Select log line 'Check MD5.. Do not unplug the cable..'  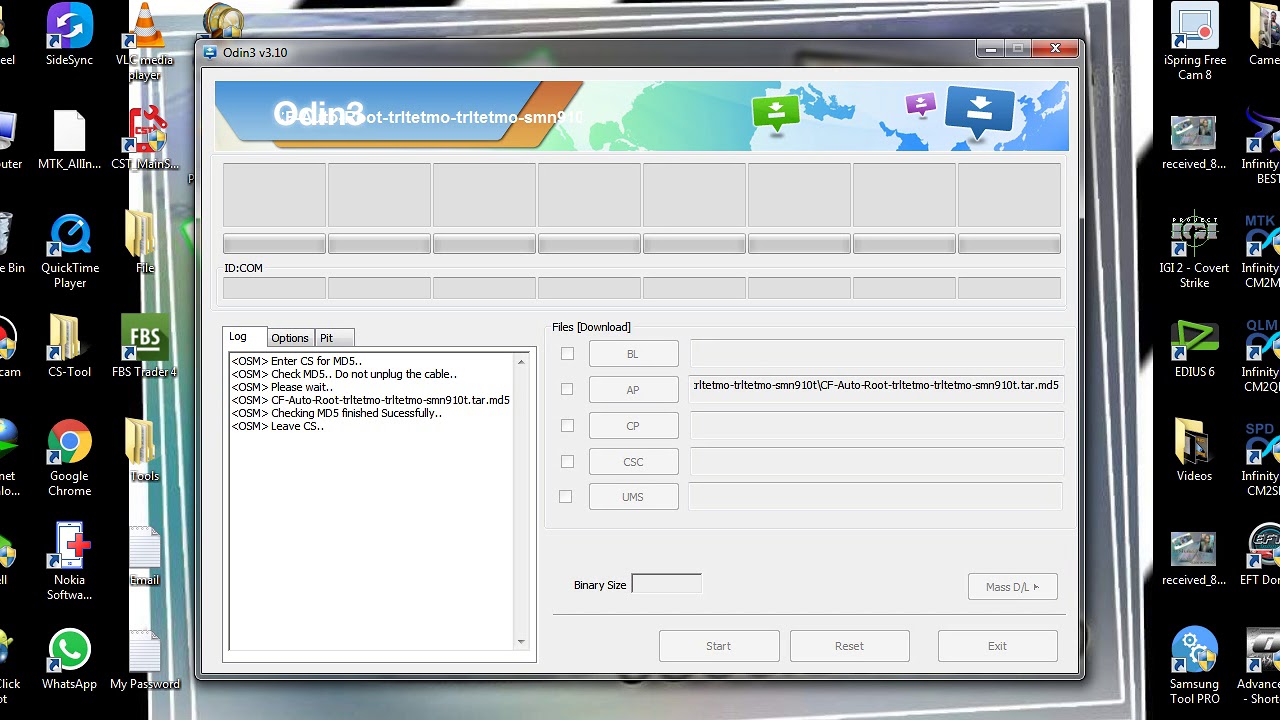(344, 374)
